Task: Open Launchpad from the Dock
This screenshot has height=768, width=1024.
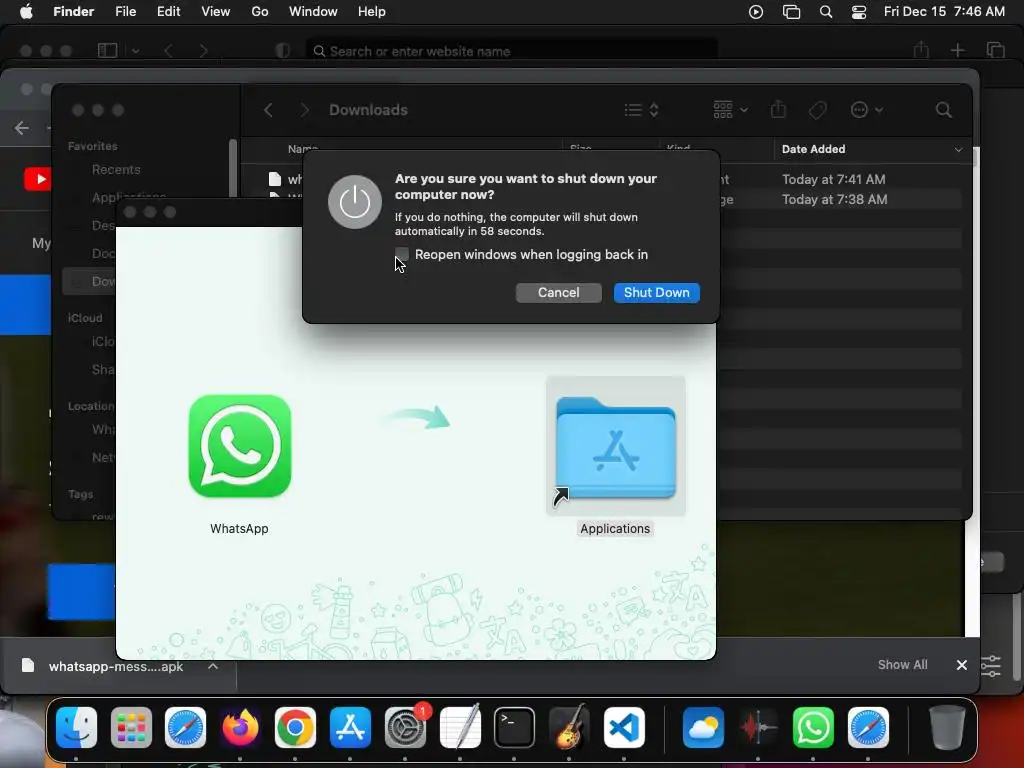Action: 131,727
